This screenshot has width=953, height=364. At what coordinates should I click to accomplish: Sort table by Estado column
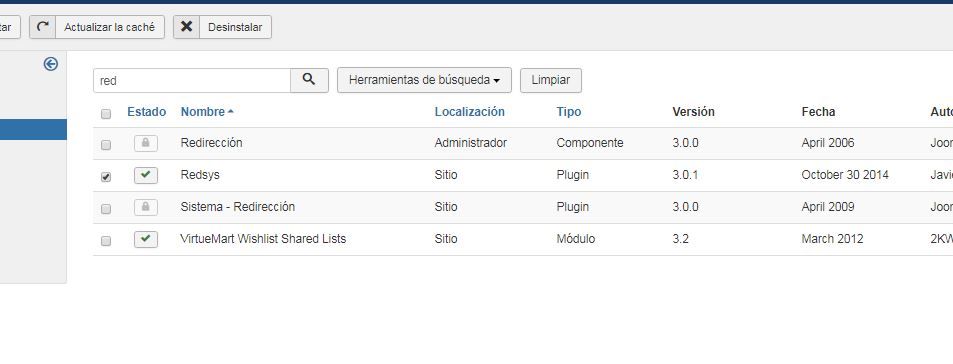(146, 112)
